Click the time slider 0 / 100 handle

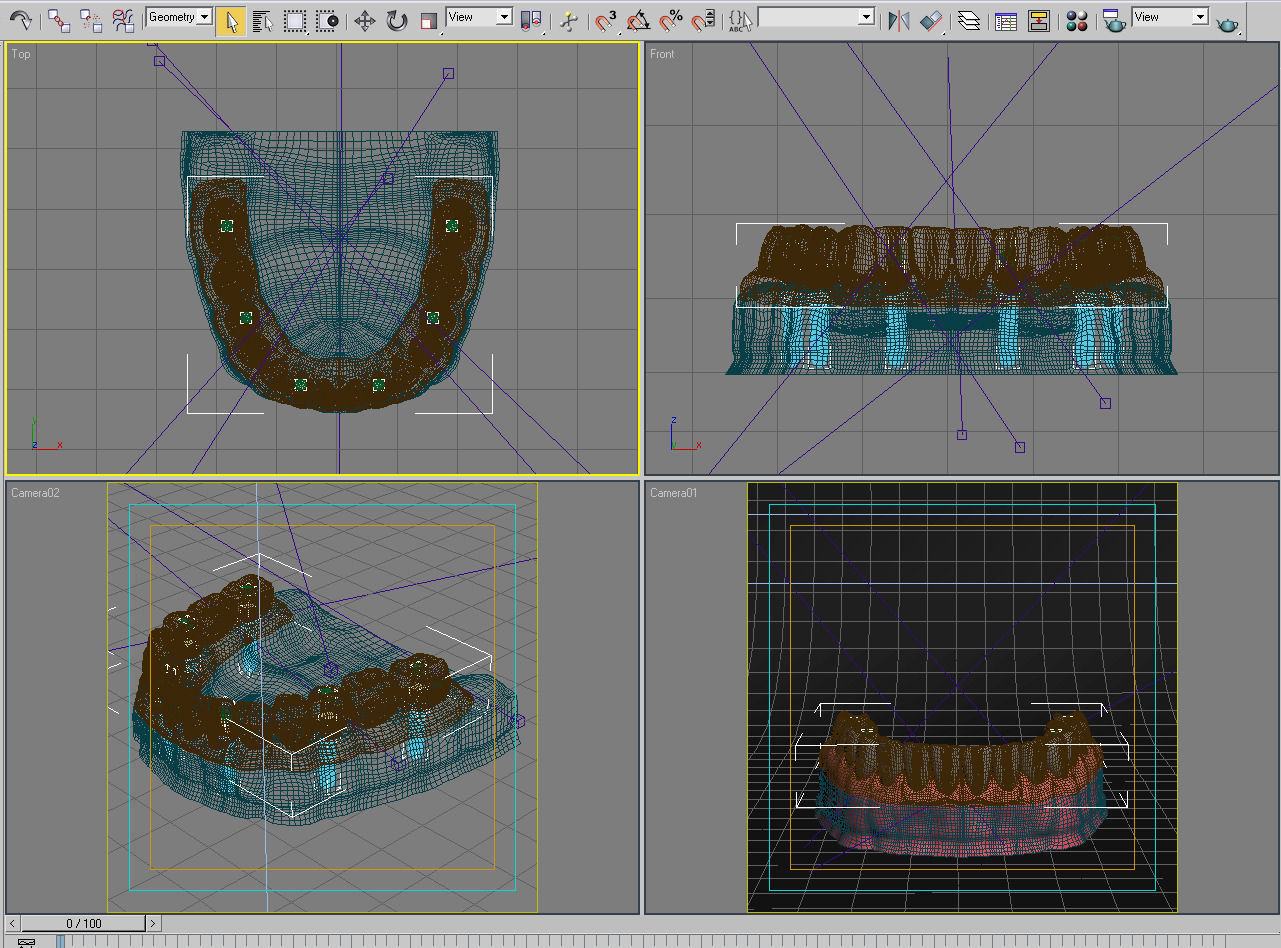click(84, 923)
